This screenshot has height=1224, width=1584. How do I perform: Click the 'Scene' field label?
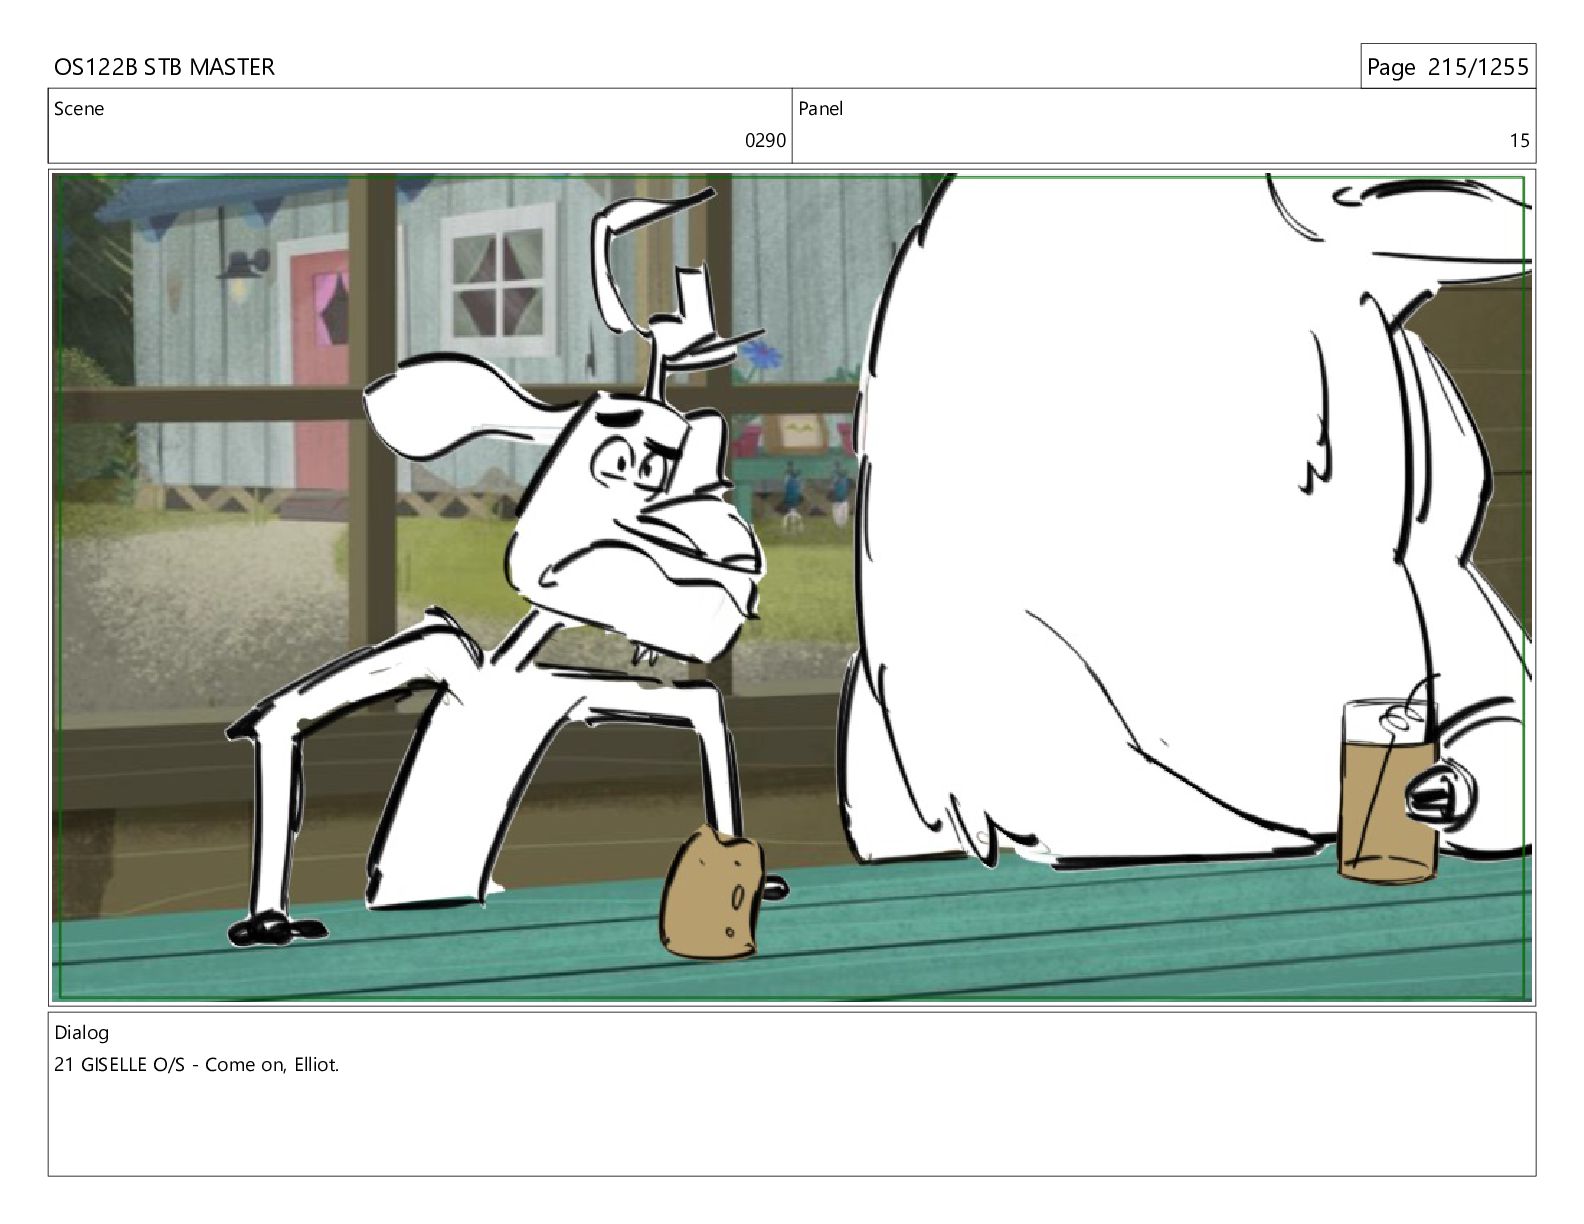point(79,109)
